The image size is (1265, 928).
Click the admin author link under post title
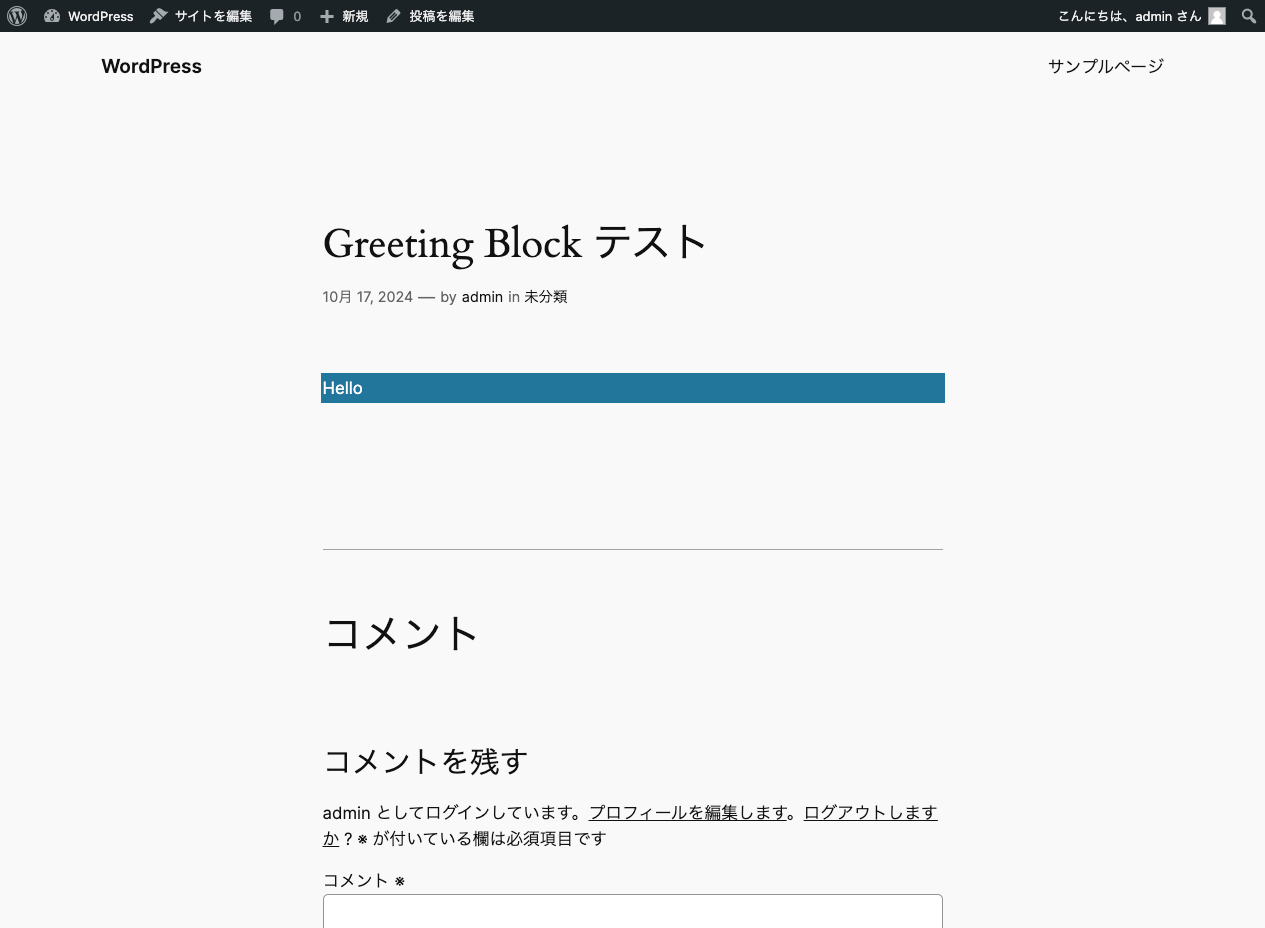pyautogui.click(x=482, y=297)
